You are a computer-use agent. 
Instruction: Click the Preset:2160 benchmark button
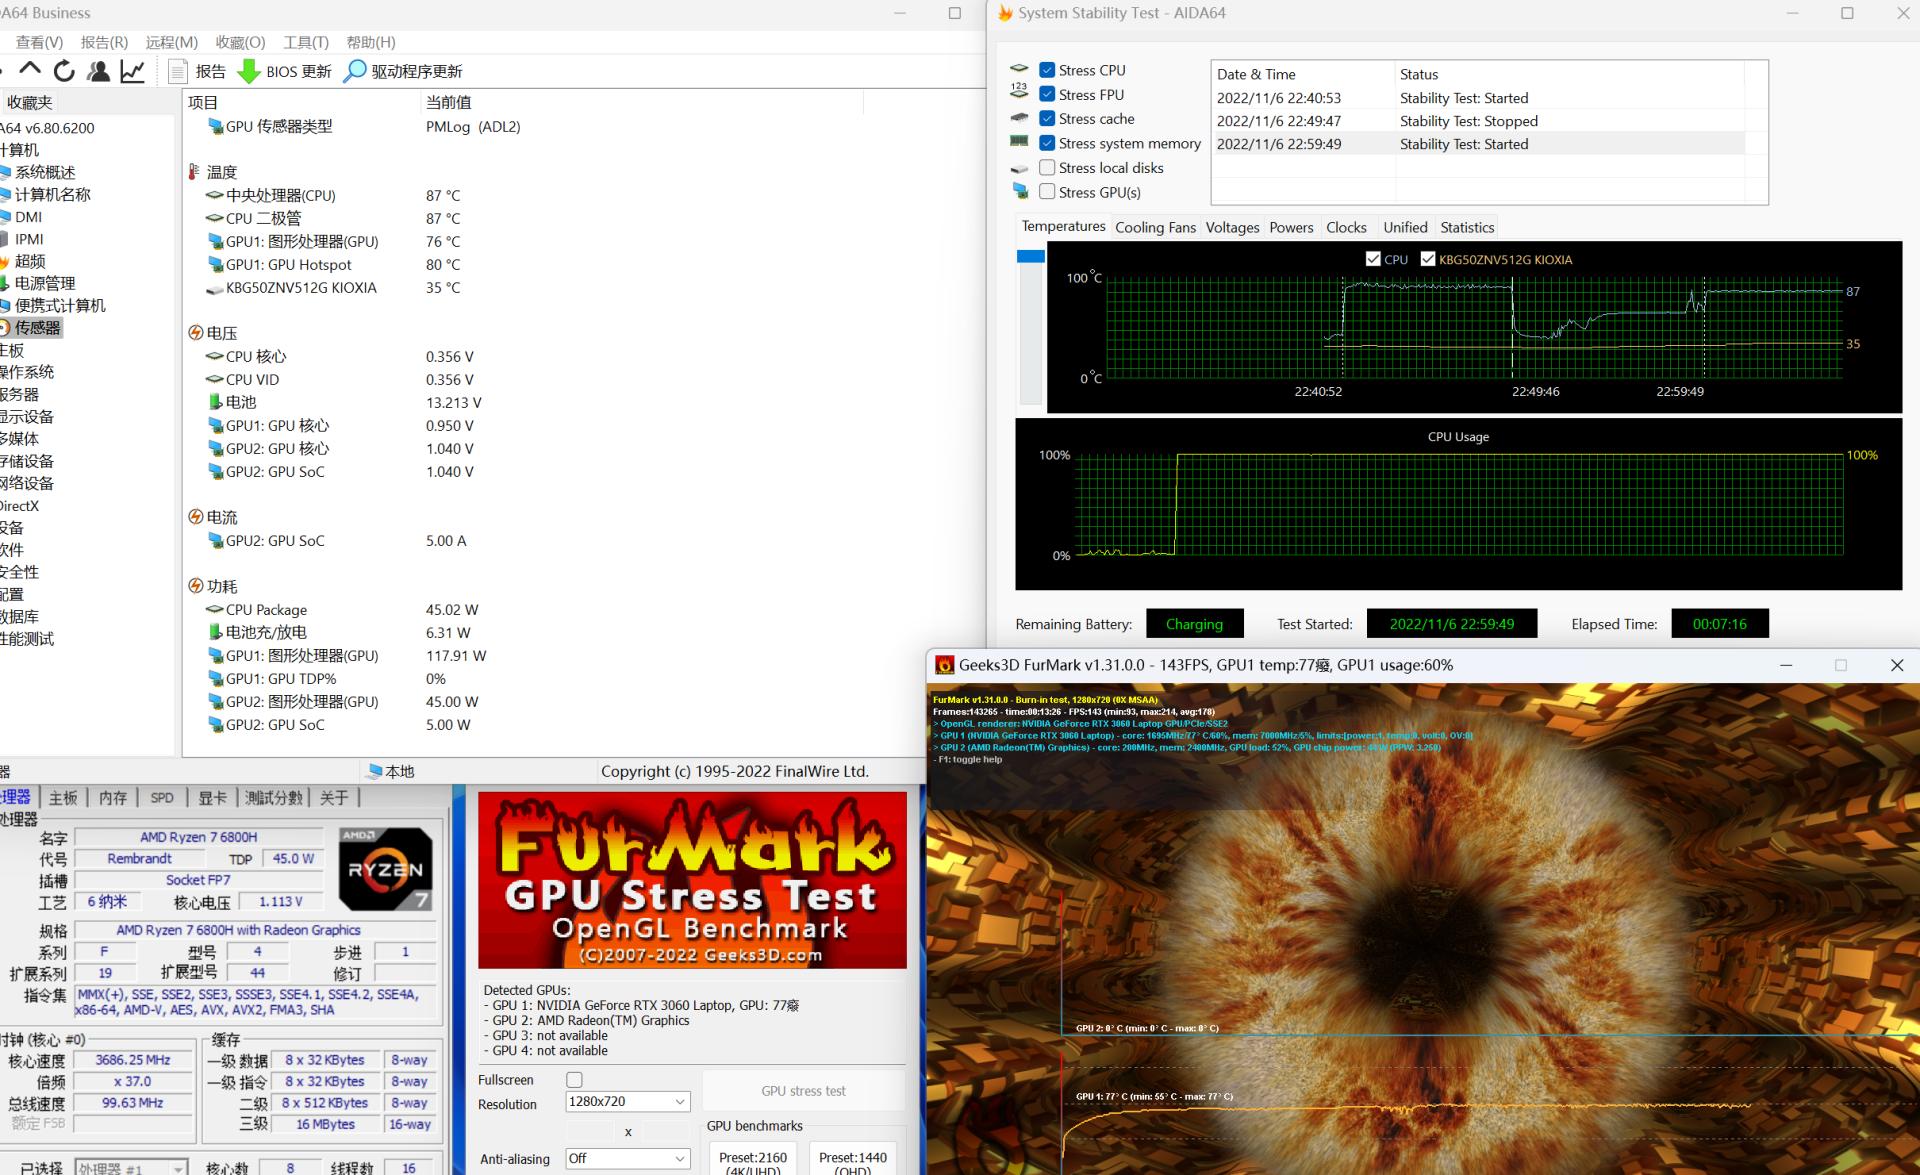(752, 1160)
